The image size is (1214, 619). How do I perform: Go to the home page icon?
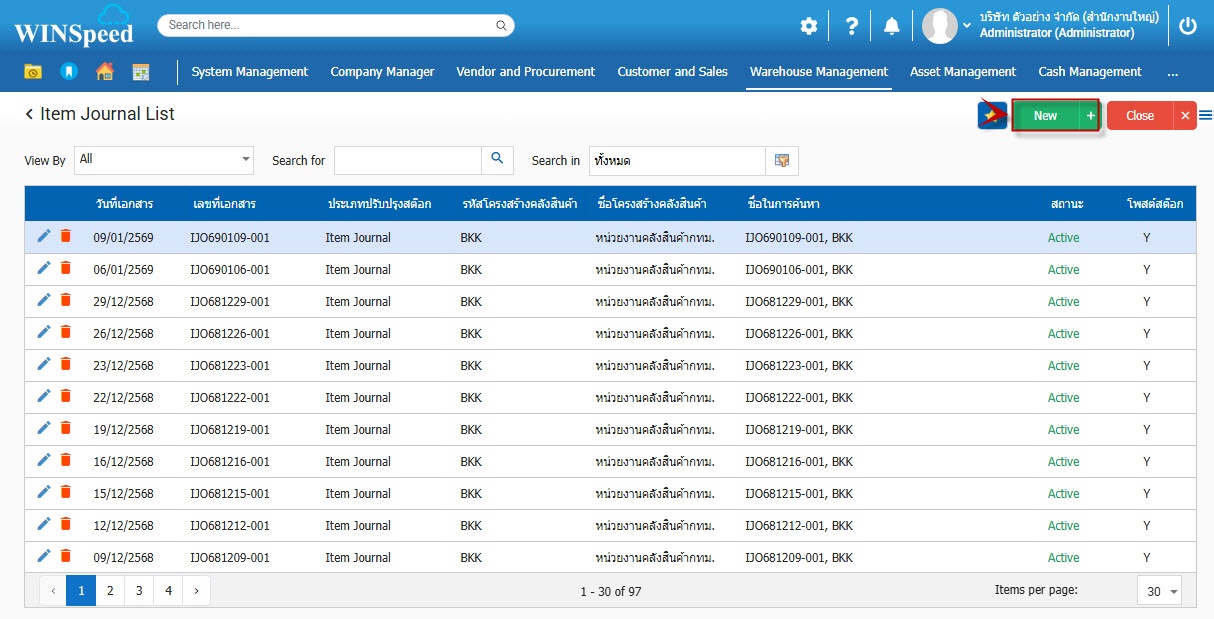(104, 72)
